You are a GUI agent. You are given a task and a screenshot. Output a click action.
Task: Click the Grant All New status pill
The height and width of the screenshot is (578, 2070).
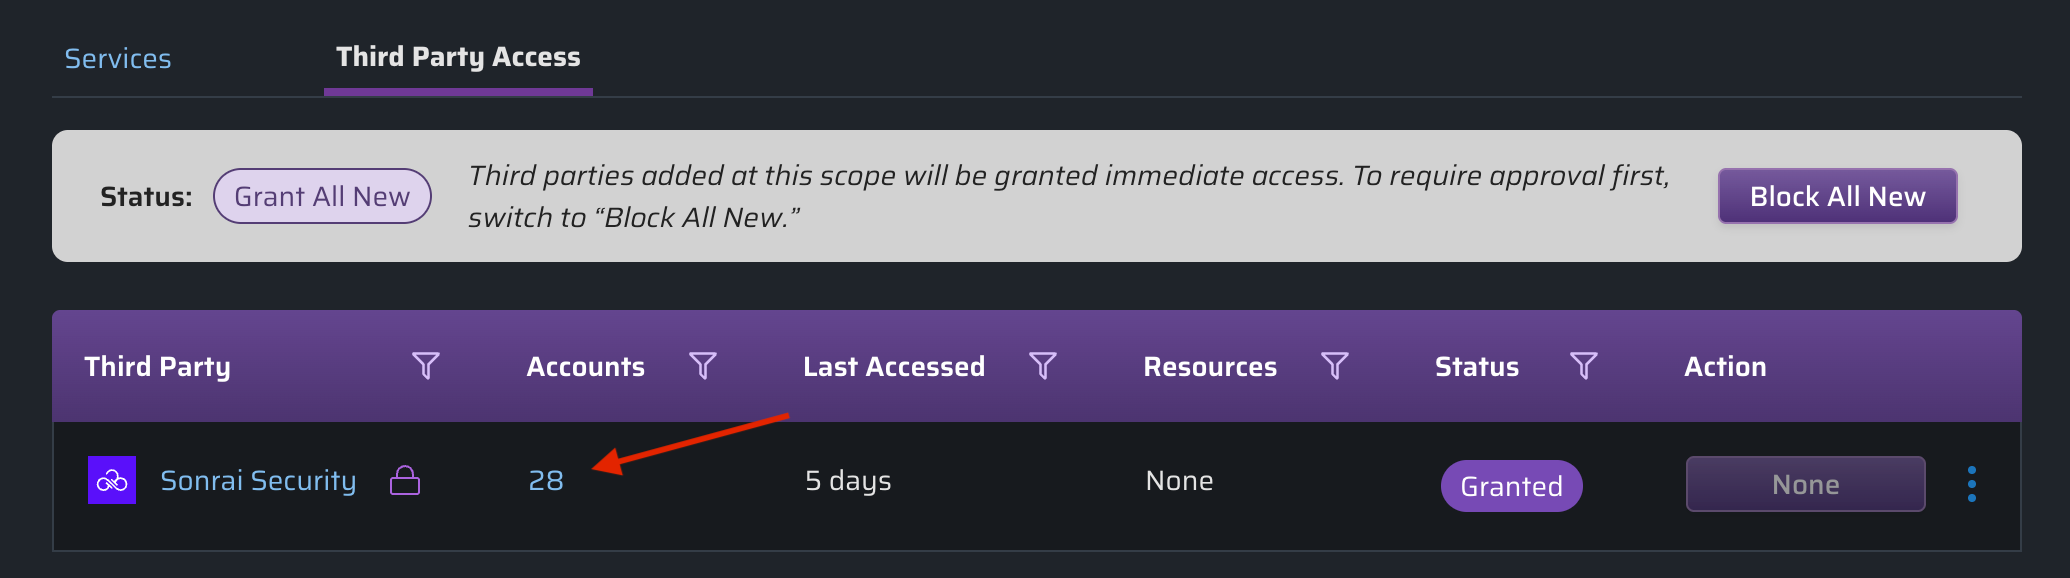tap(322, 196)
